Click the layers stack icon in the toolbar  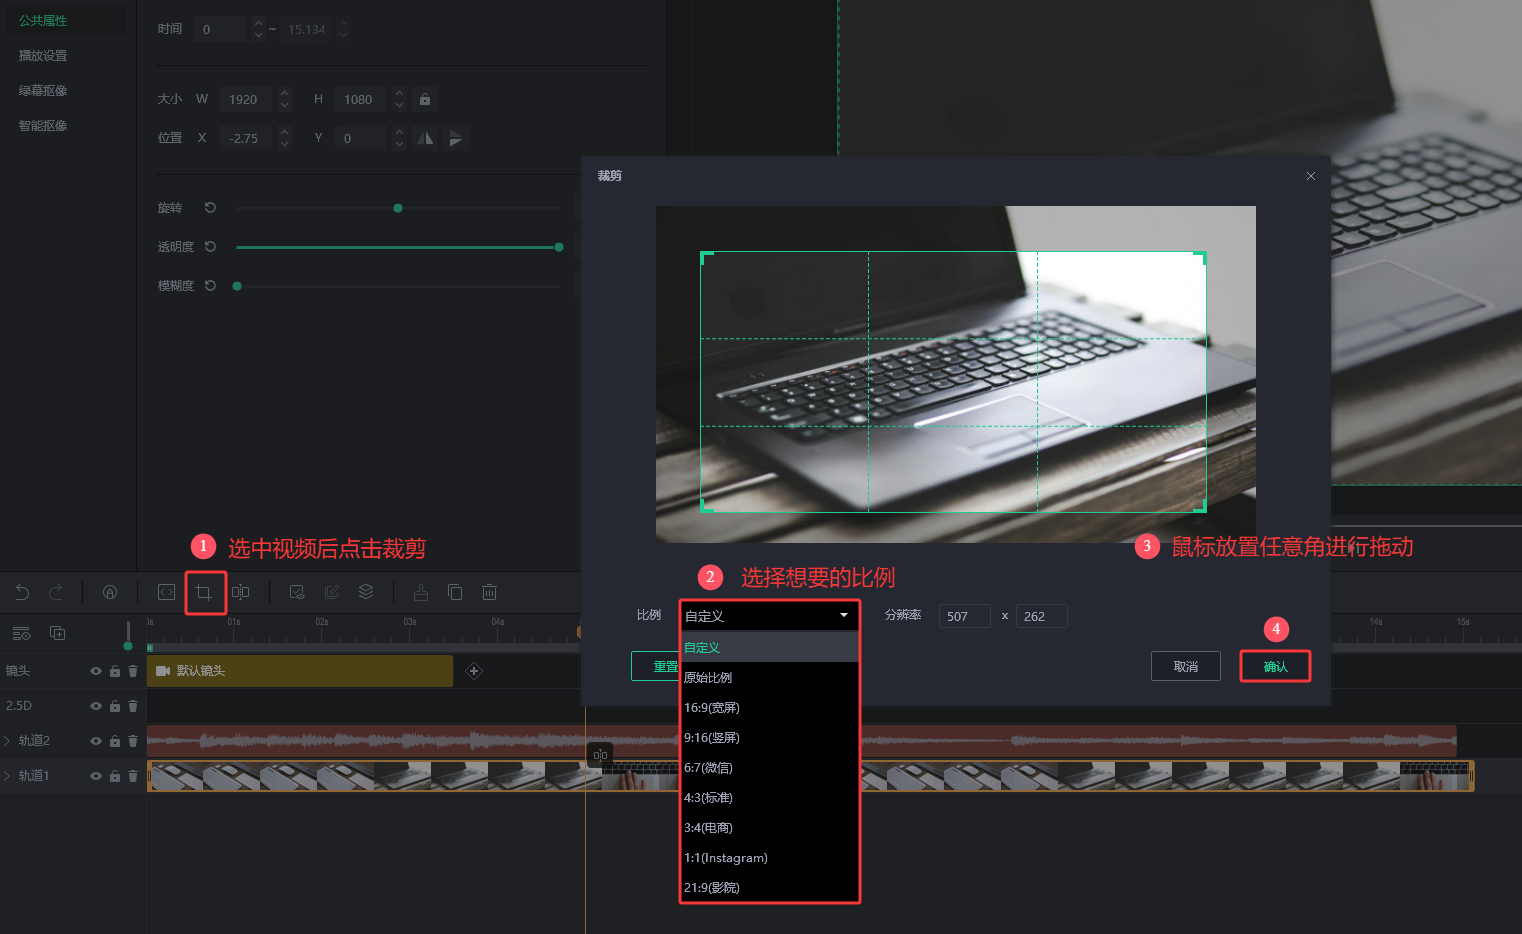coord(366,592)
